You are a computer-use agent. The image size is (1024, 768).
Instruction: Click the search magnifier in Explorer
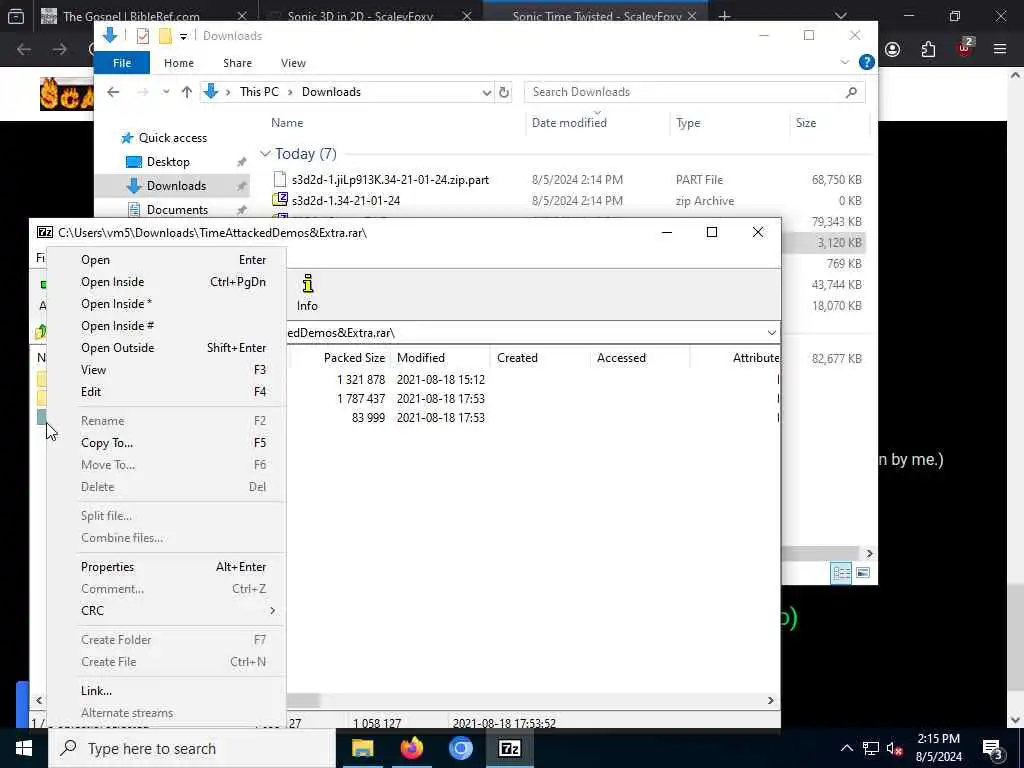point(851,92)
